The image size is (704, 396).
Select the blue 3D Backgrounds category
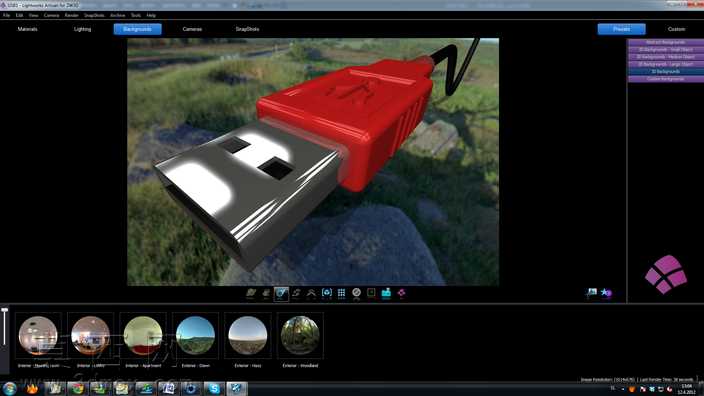(x=666, y=71)
